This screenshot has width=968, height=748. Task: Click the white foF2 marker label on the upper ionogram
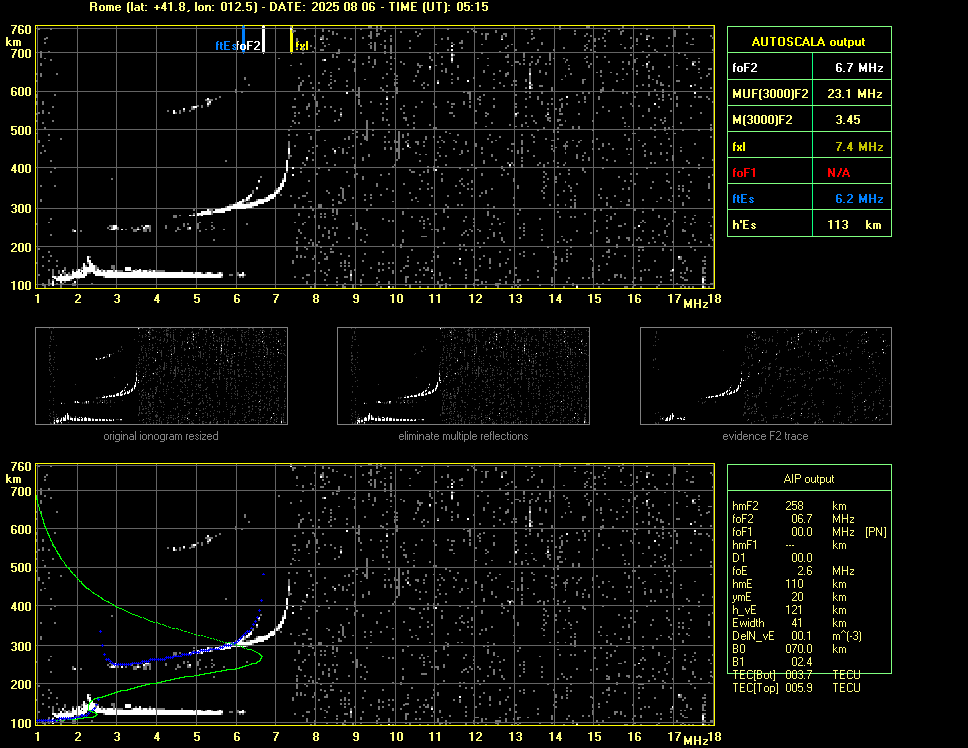pyautogui.click(x=248, y=46)
